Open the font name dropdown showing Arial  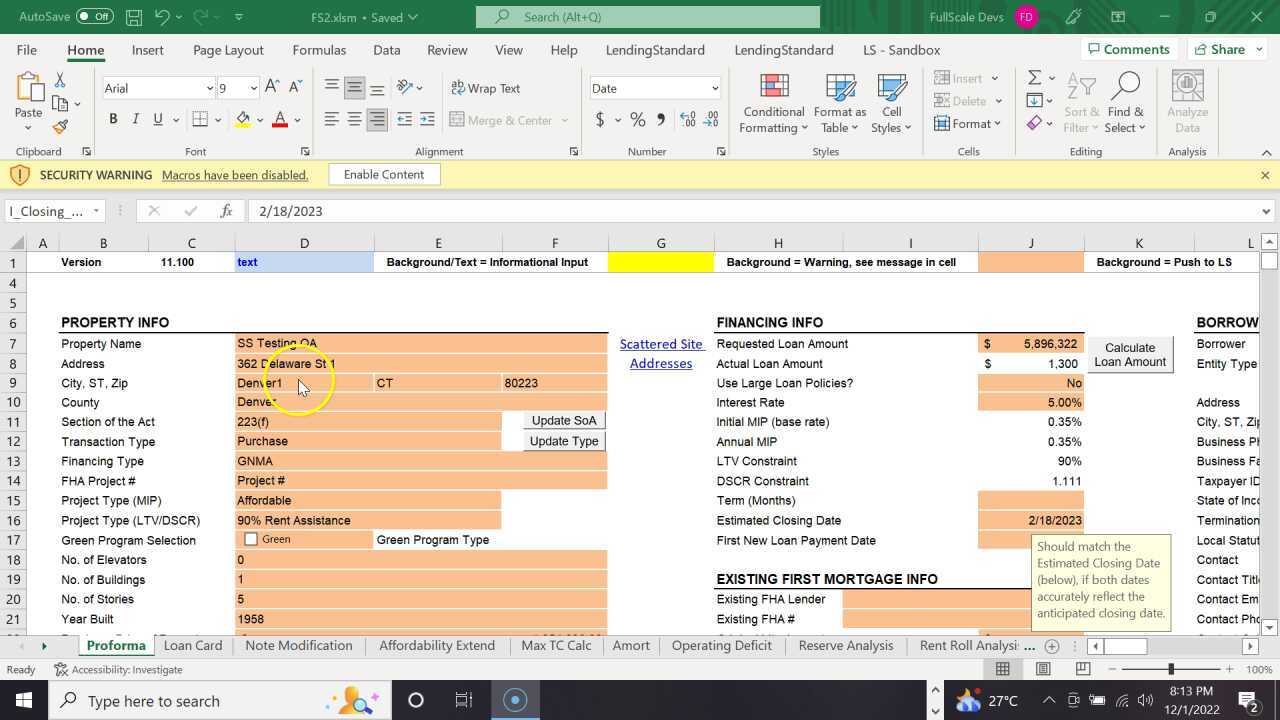click(209, 88)
